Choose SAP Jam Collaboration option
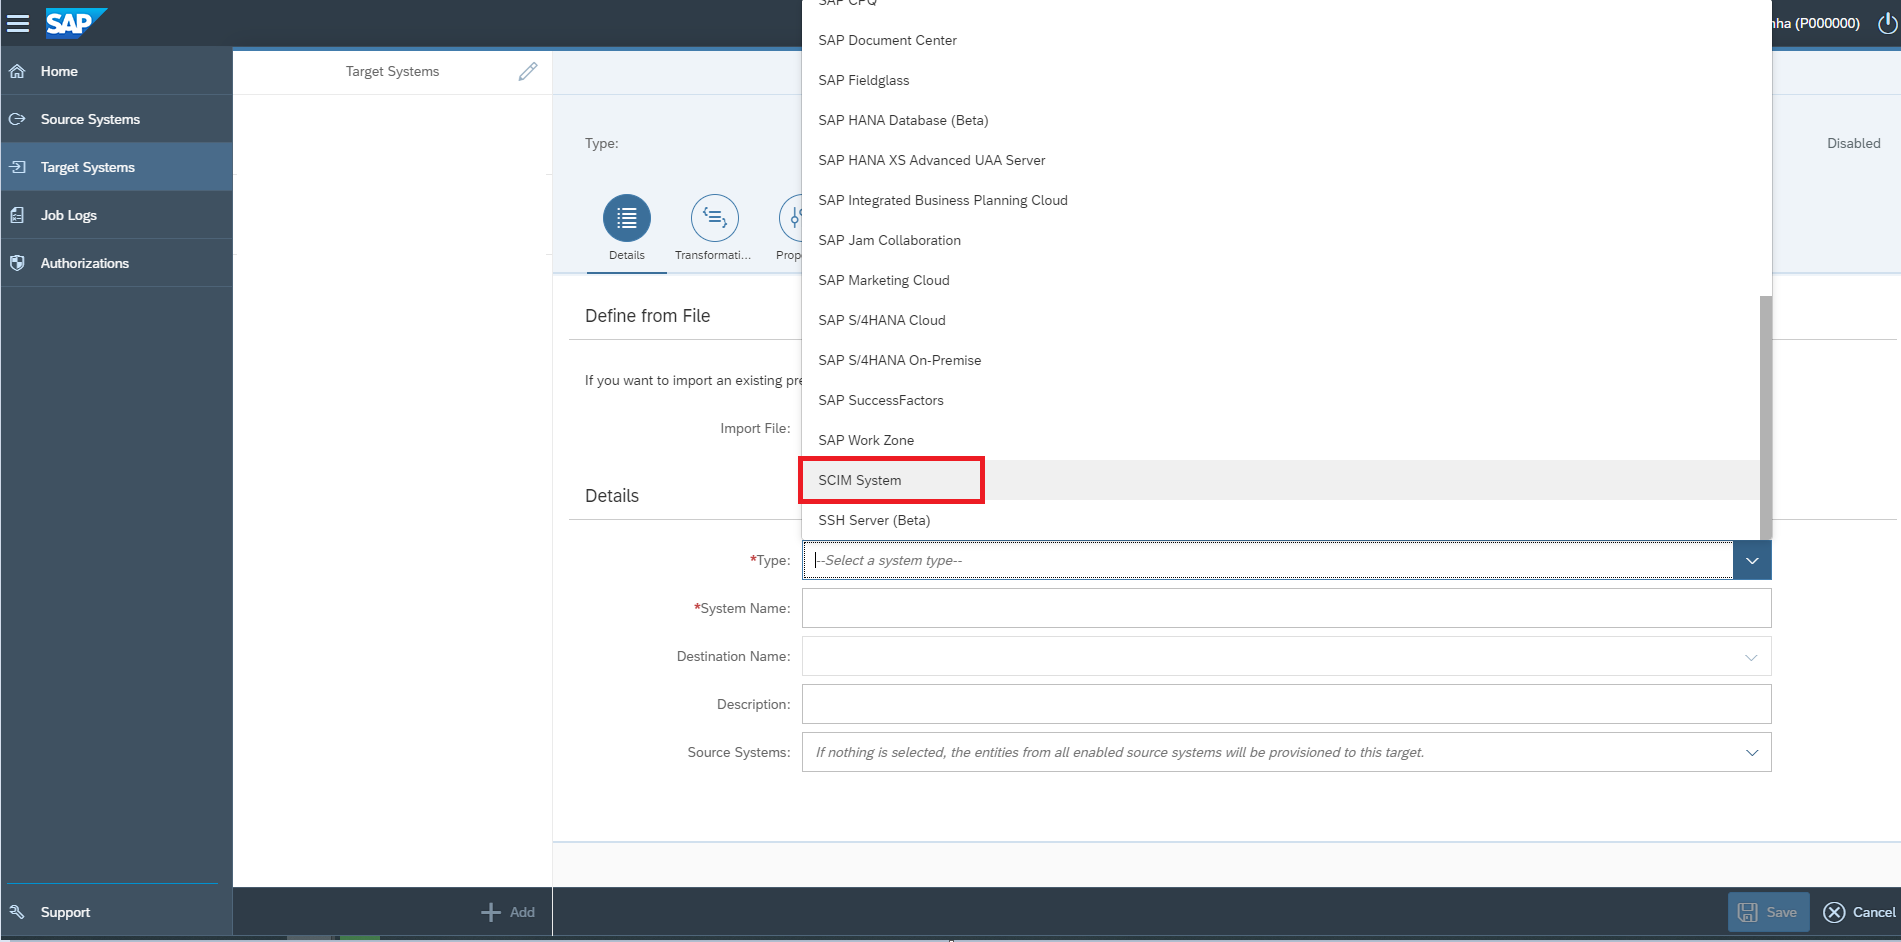This screenshot has width=1901, height=942. (x=1281, y=240)
